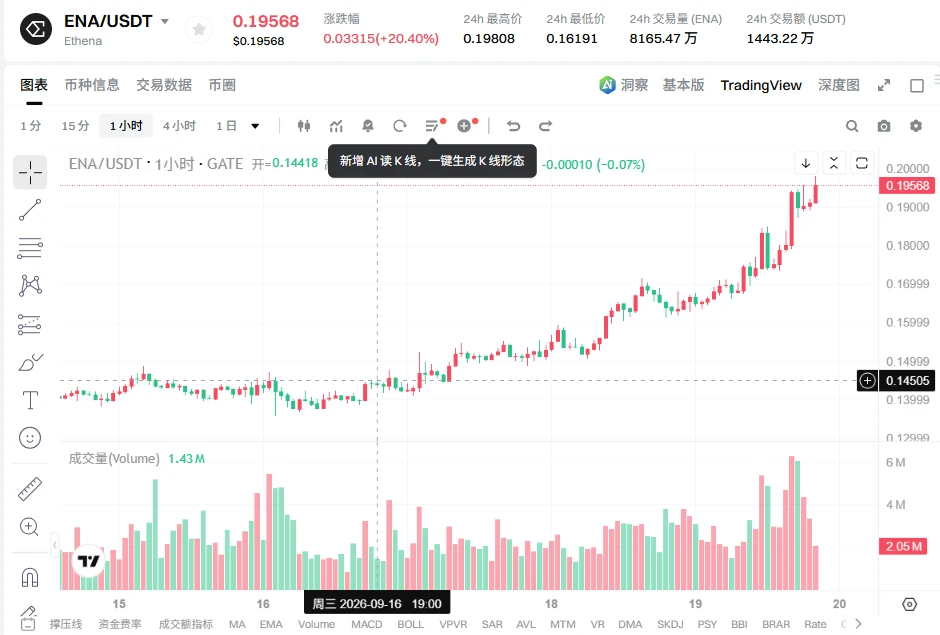Take a chart snapshot camera icon
This screenshot has height=635, width=940.
[884, 126]
